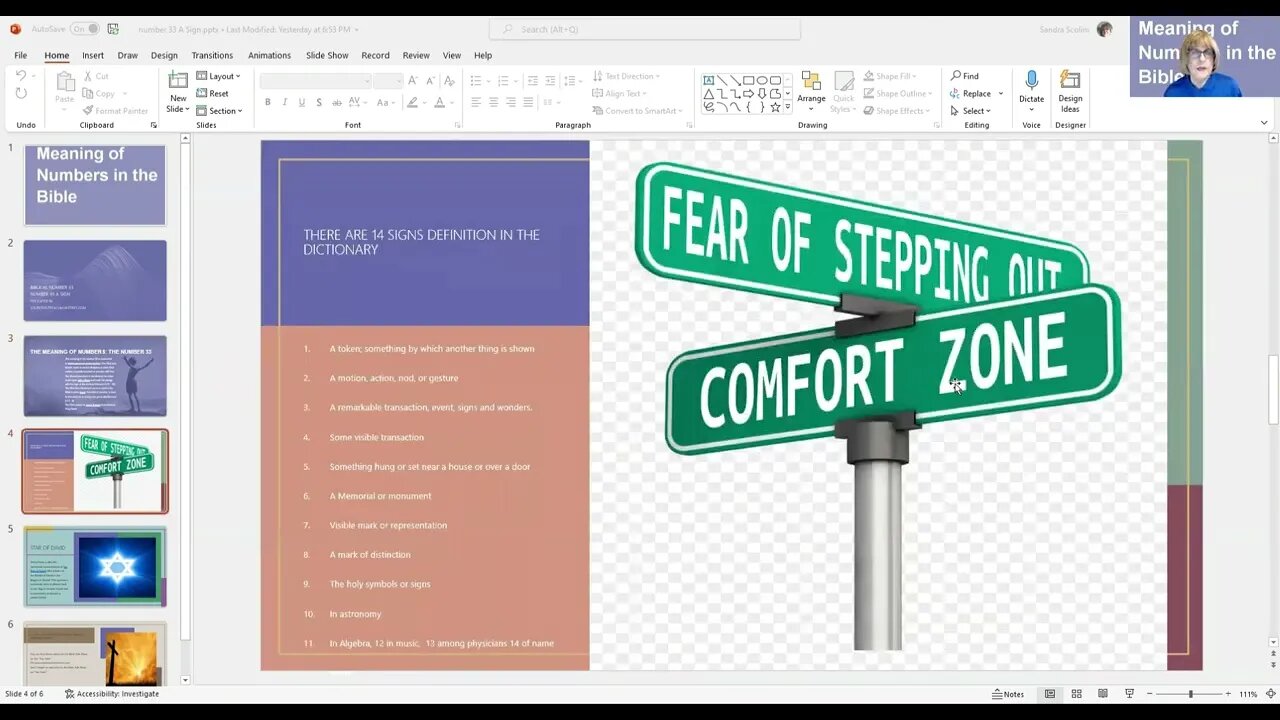Open the Review tab
Screen dimensions: 1280x720
pos(416,55)
